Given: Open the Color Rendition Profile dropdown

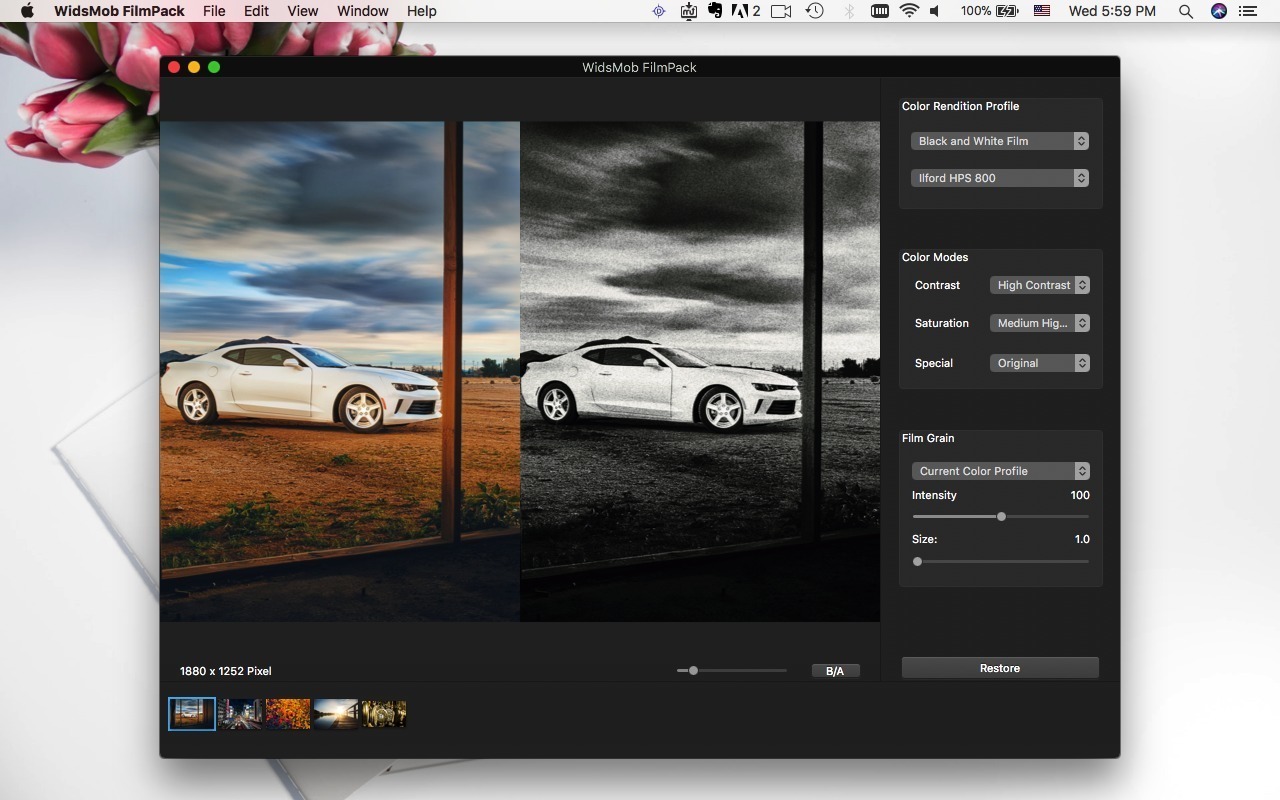Looking at the screenshot, I should (998, 141).
